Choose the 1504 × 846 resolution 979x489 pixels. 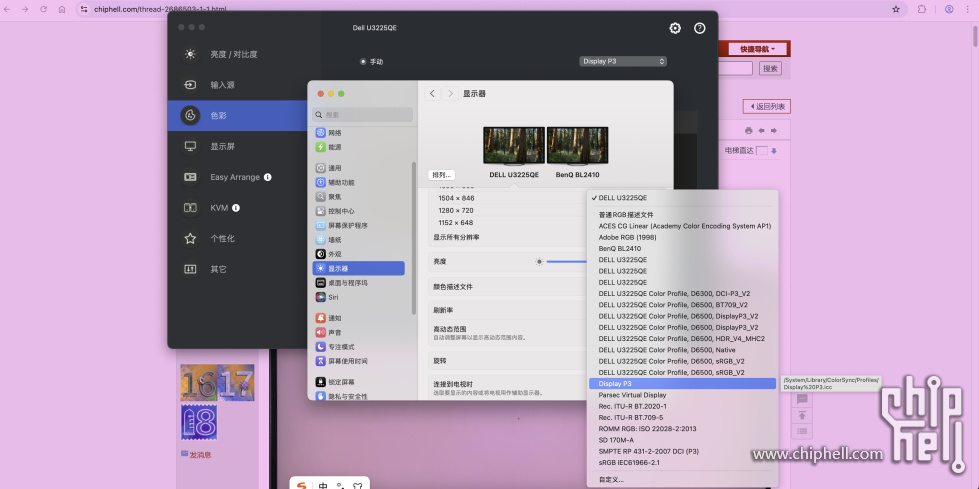456,198
